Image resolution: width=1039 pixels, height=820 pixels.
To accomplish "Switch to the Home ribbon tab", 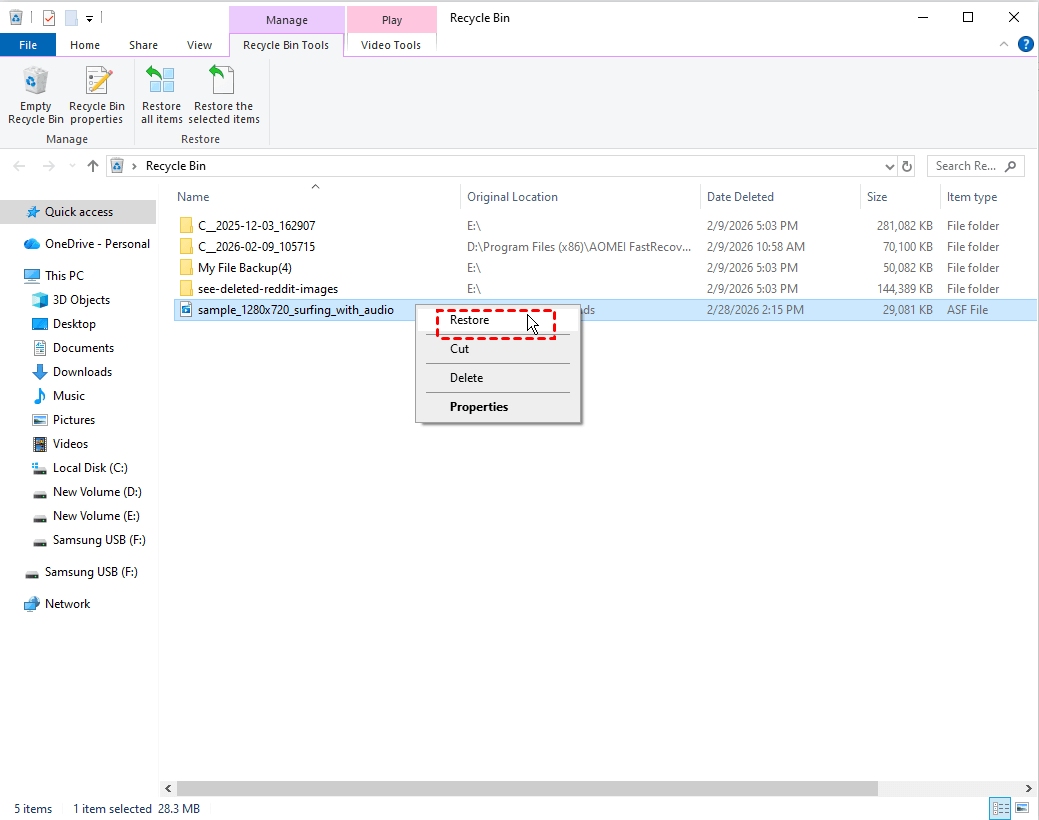I will (x=85, y=45).
